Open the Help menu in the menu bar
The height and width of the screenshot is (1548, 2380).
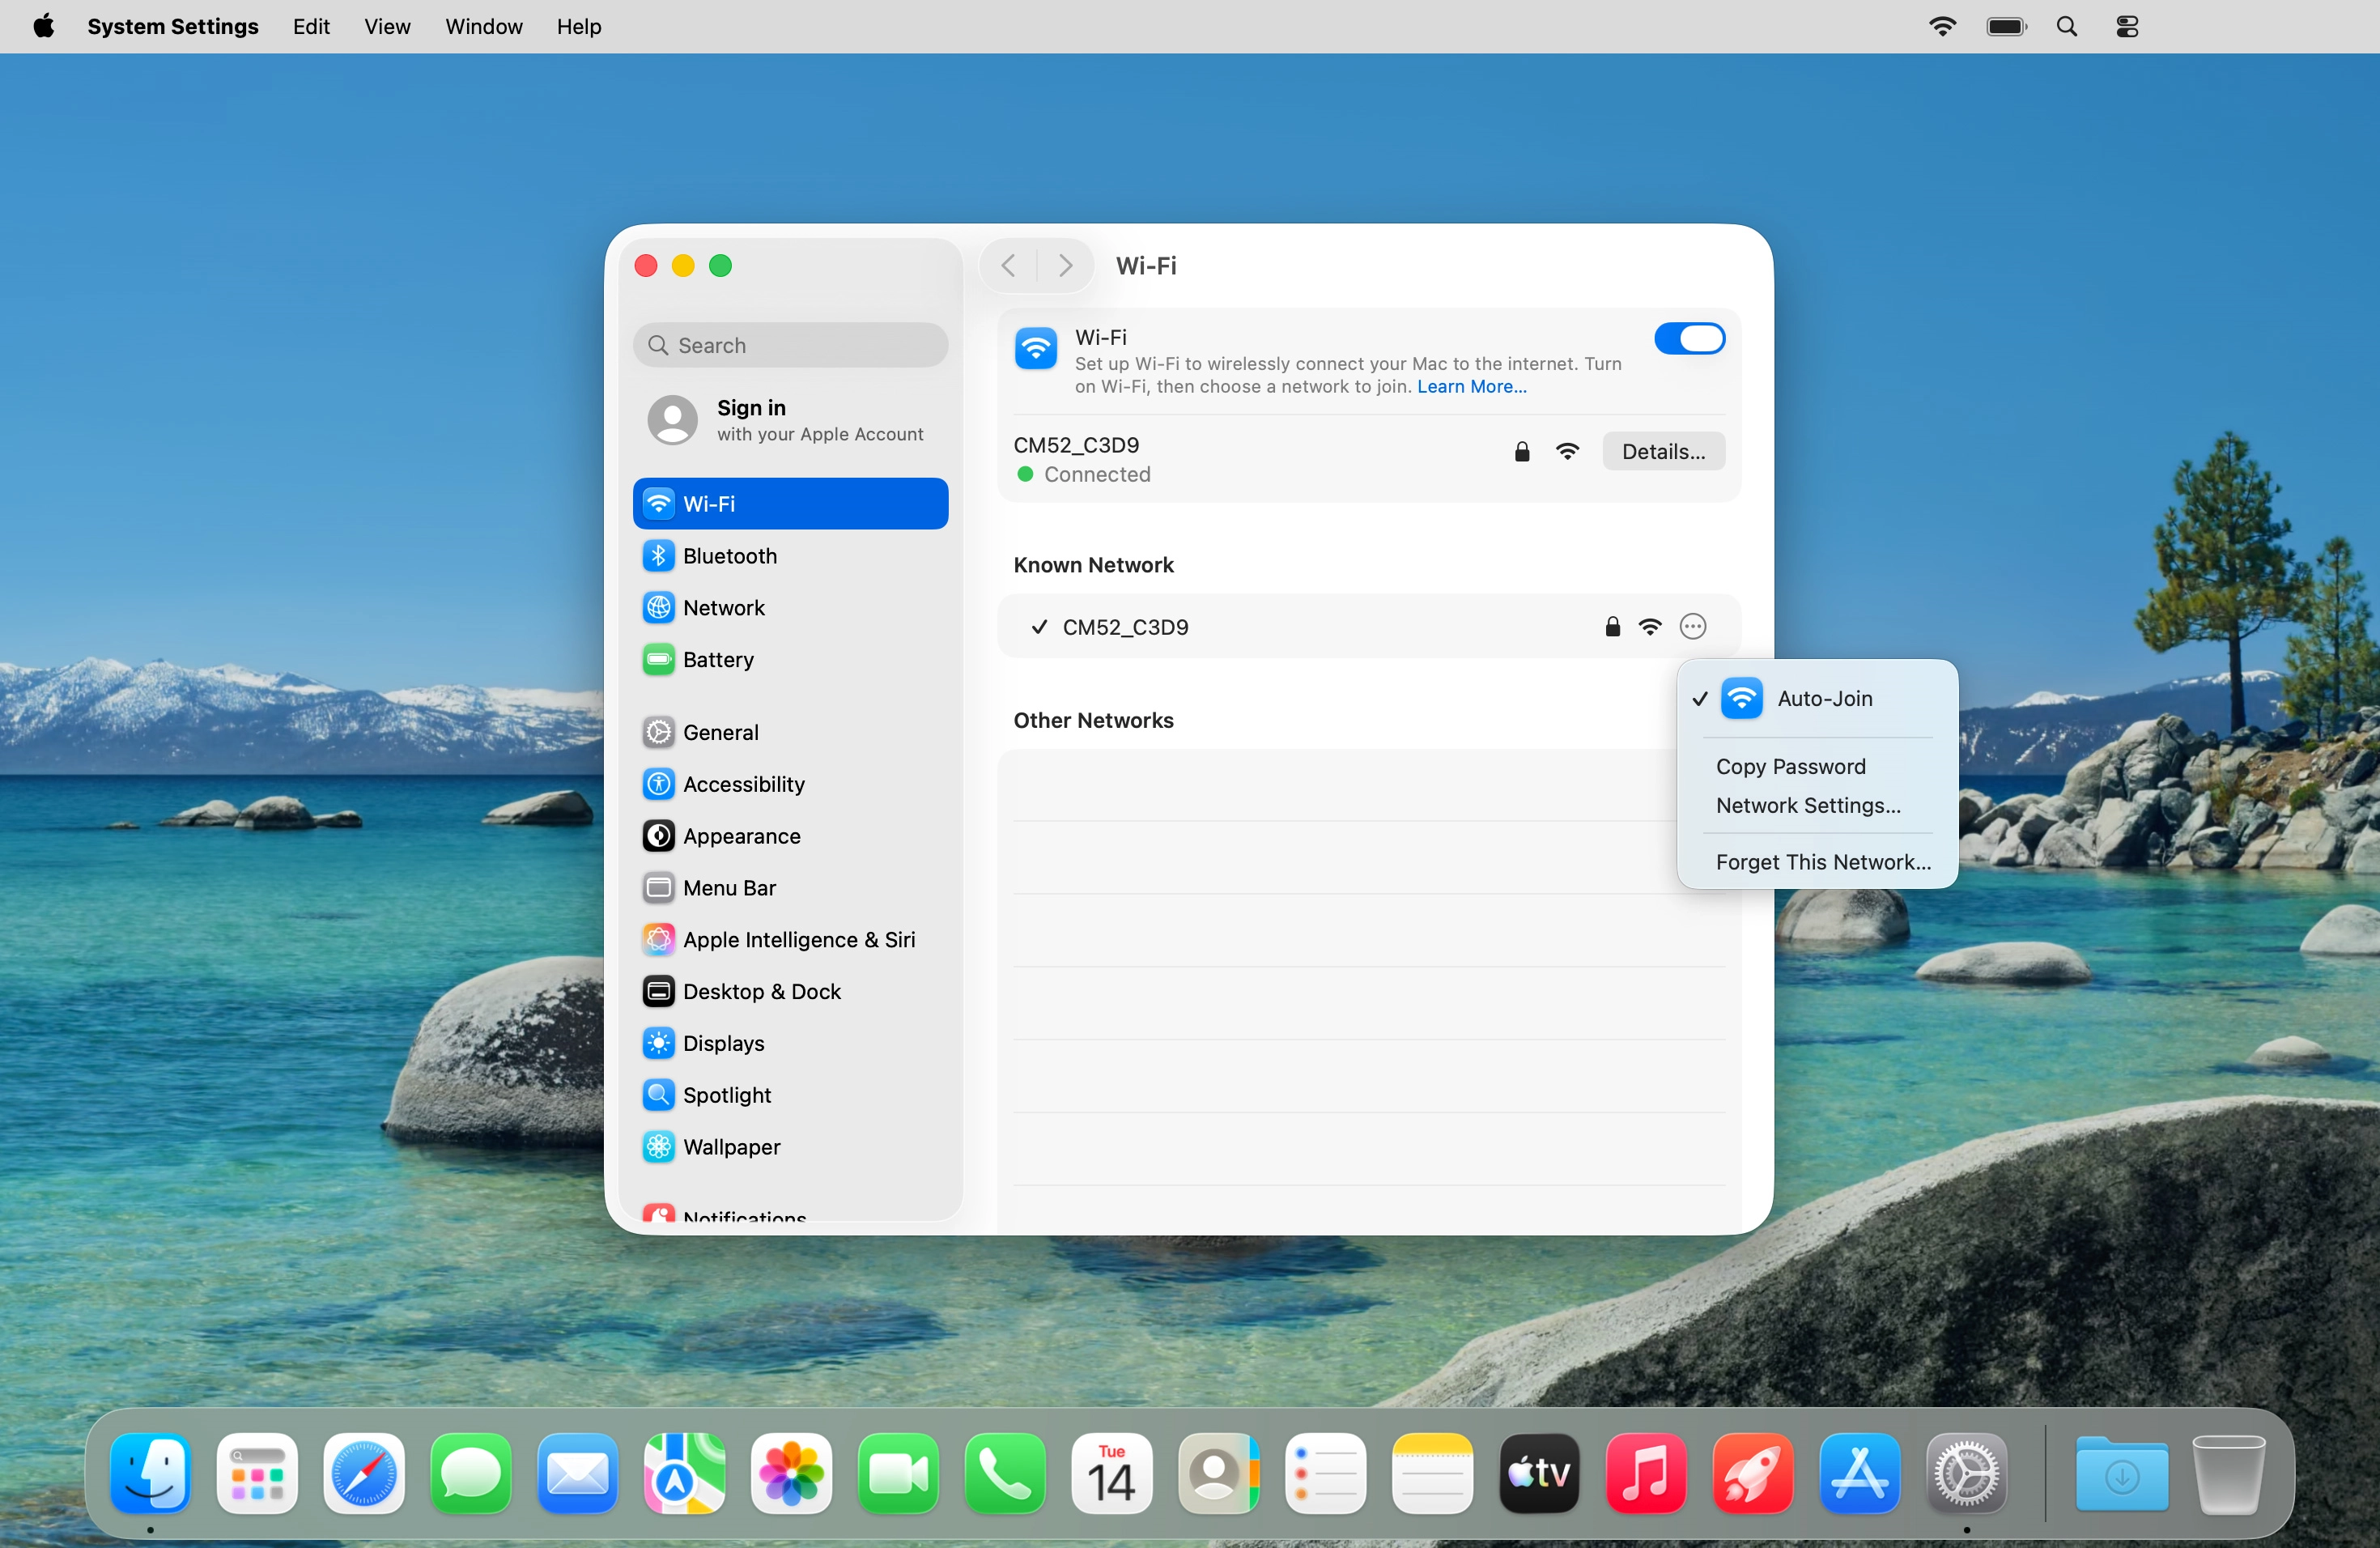578,26
